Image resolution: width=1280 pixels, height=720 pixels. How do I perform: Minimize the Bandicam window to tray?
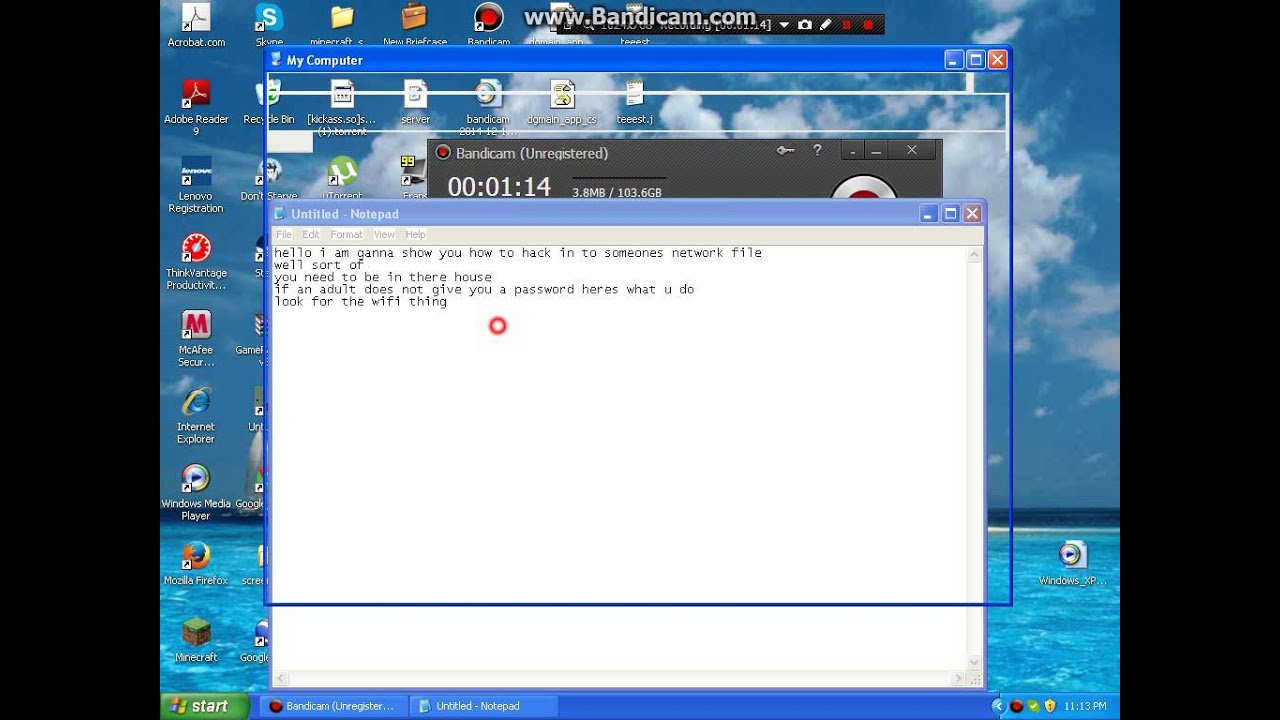pyautogui.click(x=853, y=151)
